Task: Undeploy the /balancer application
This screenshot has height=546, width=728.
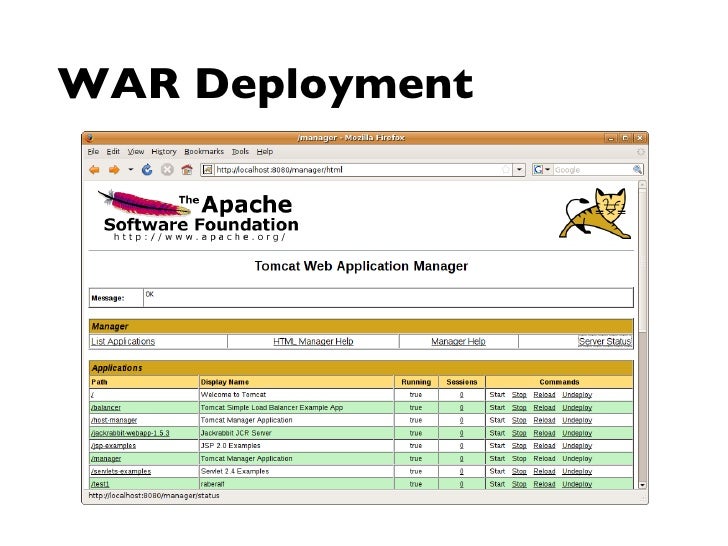Action: pyautogui.click(x=577, y=408)
